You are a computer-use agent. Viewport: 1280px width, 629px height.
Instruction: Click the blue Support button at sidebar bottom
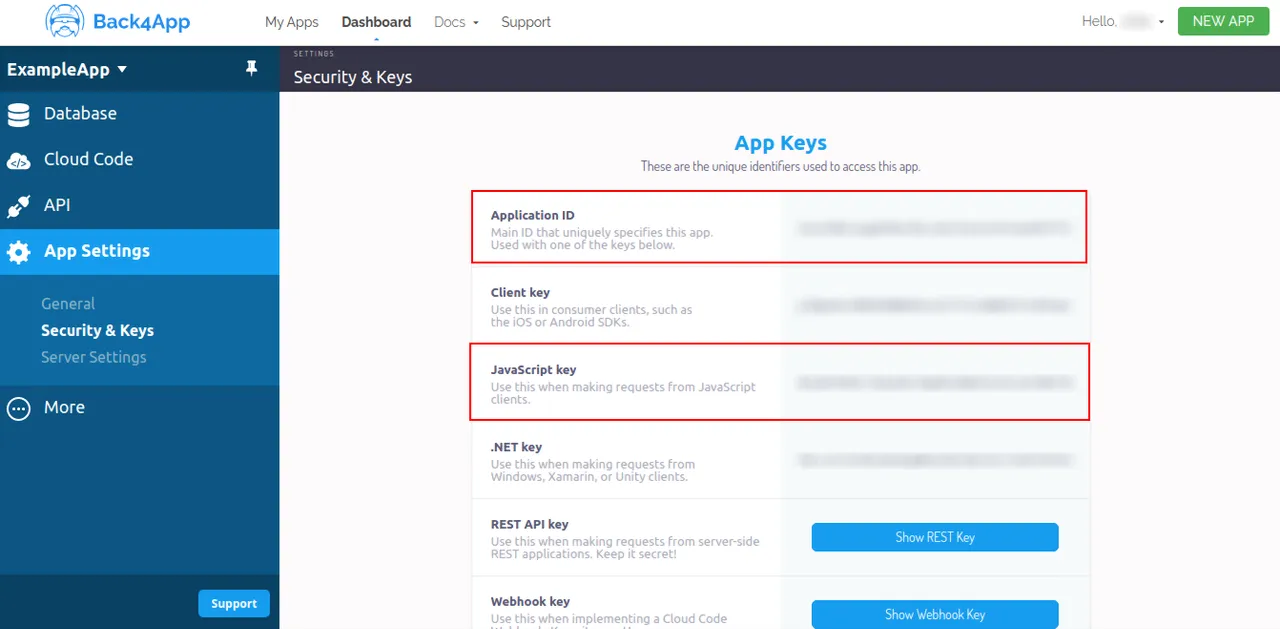(234, 603)
